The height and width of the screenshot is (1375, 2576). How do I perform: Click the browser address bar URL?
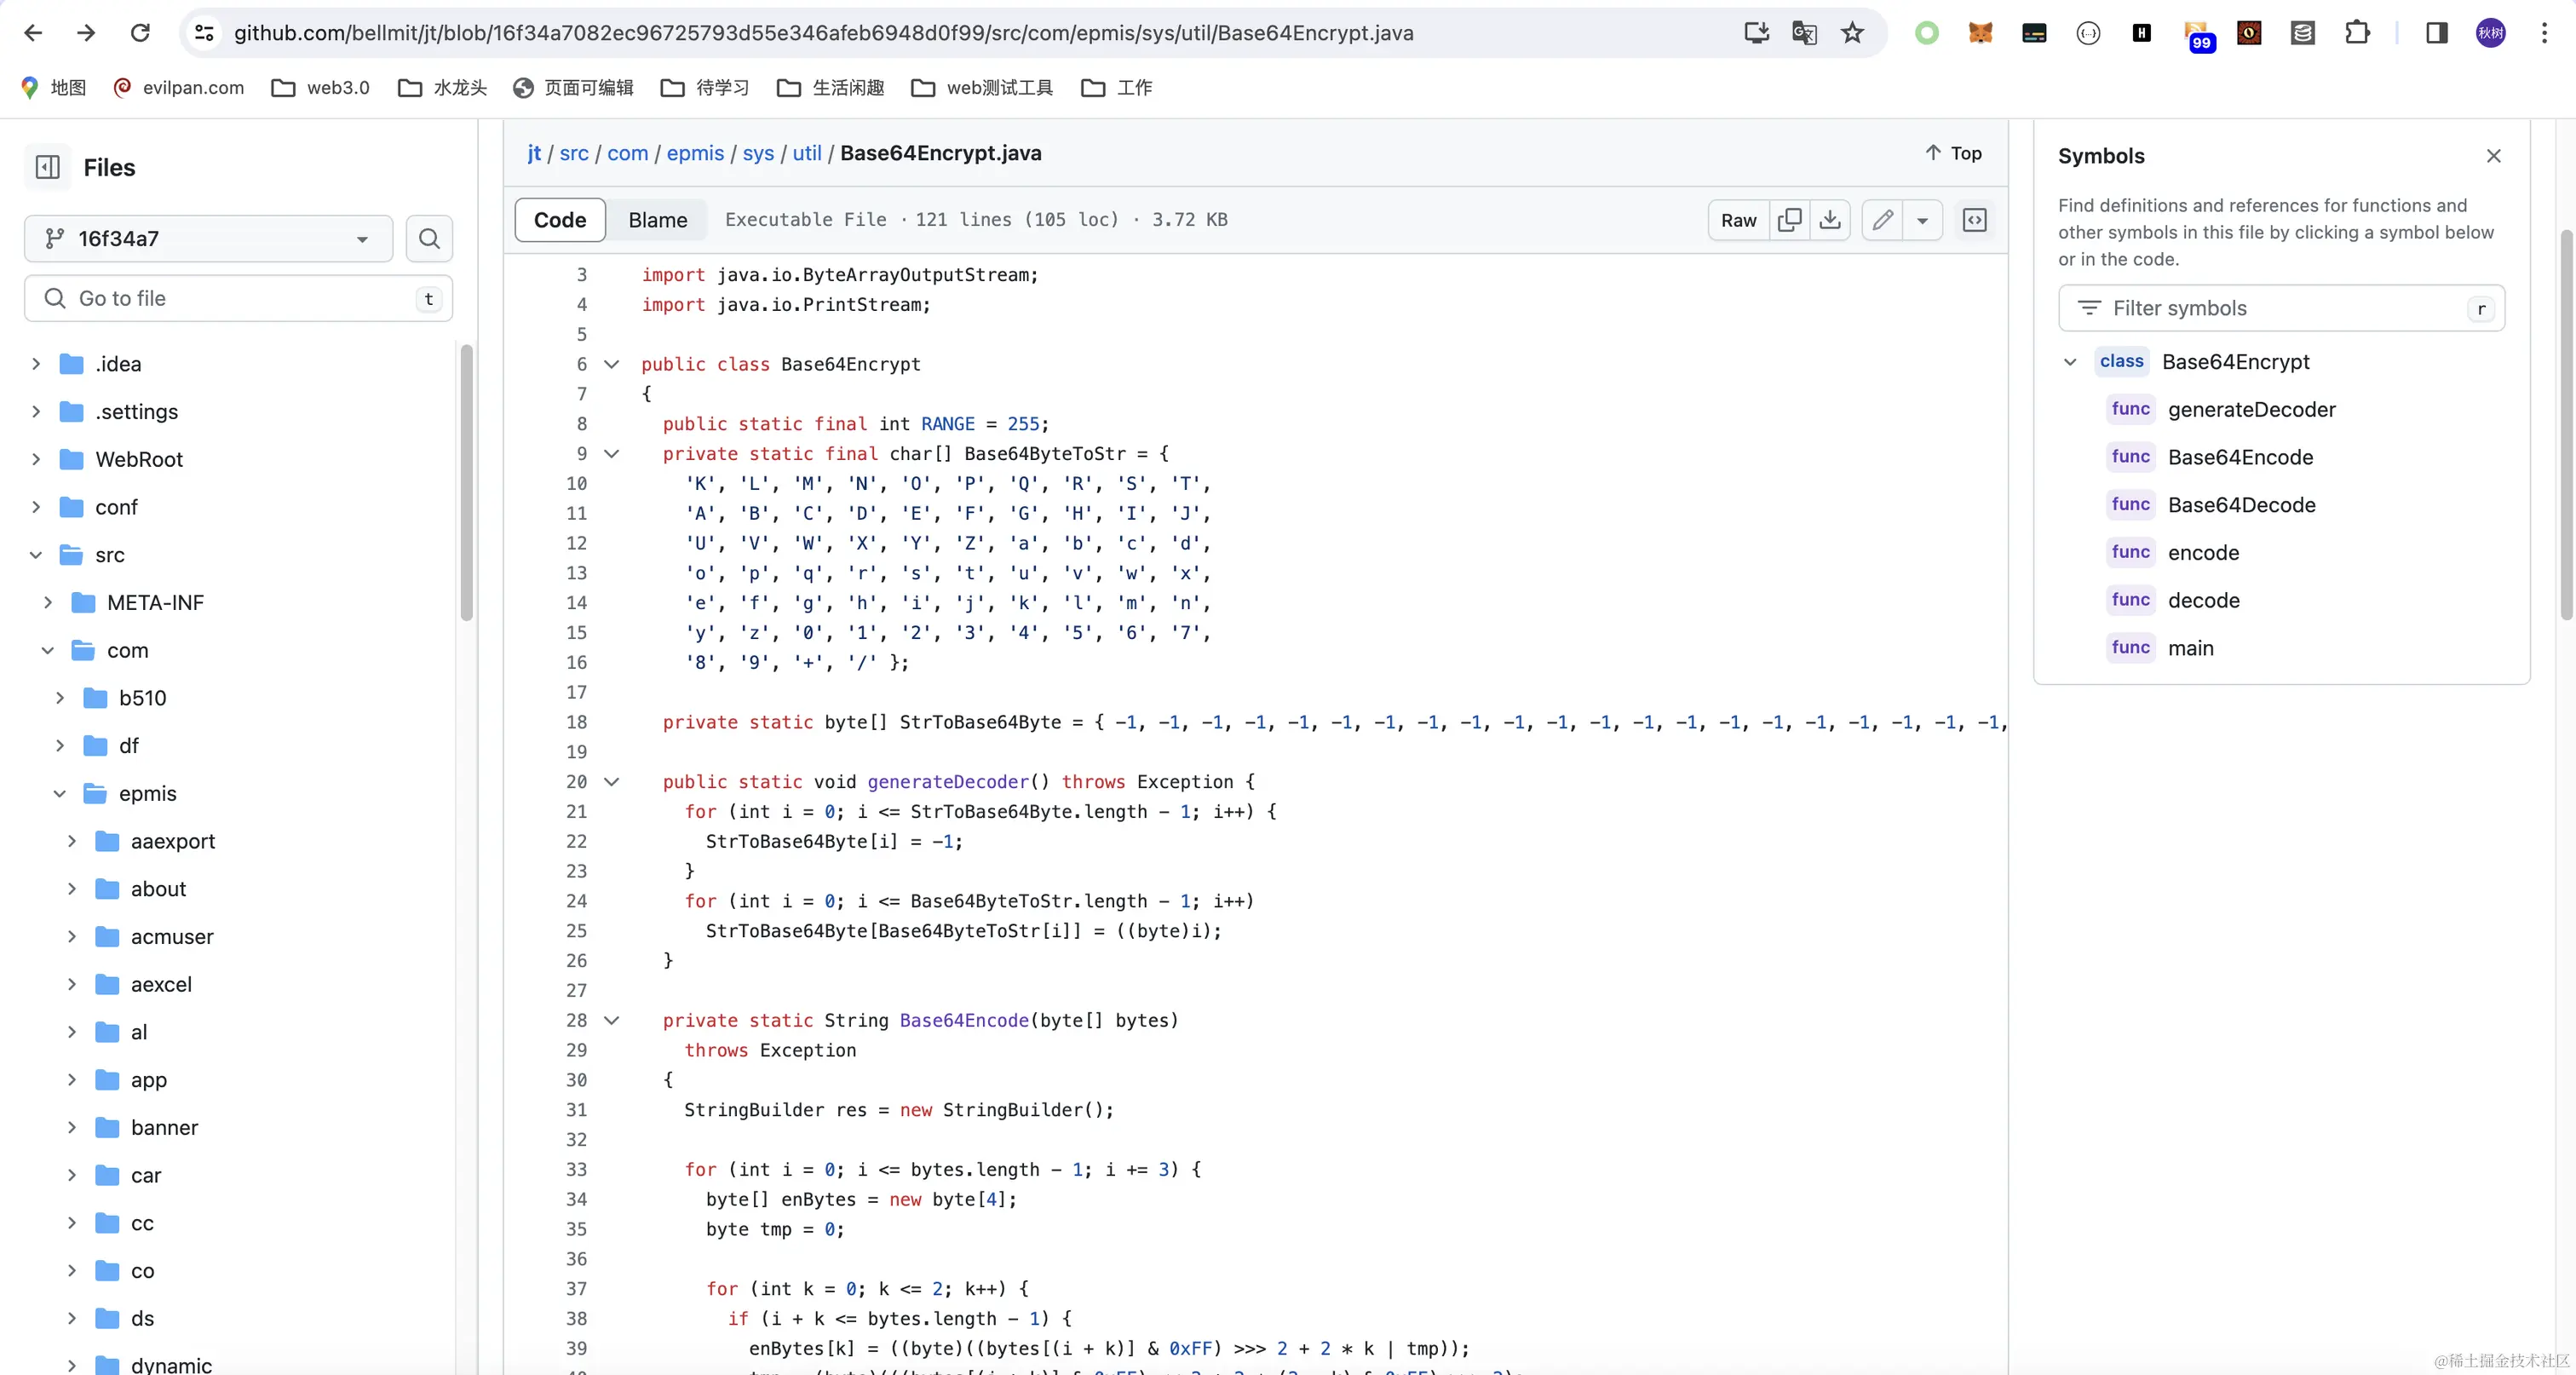coord(823,33)
